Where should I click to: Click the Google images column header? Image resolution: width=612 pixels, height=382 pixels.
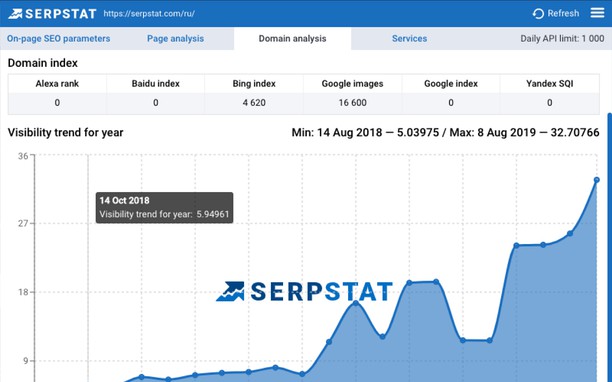352,84
